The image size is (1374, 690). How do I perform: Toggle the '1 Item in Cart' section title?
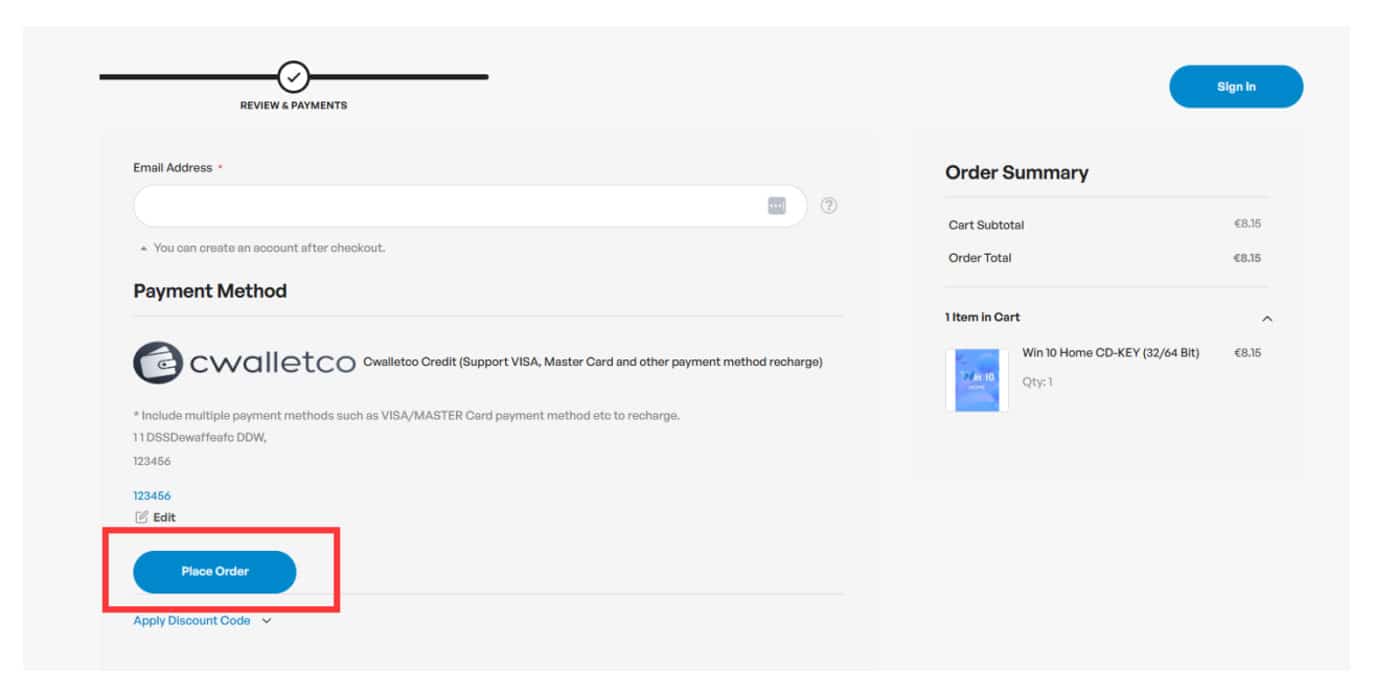[982, 317]
